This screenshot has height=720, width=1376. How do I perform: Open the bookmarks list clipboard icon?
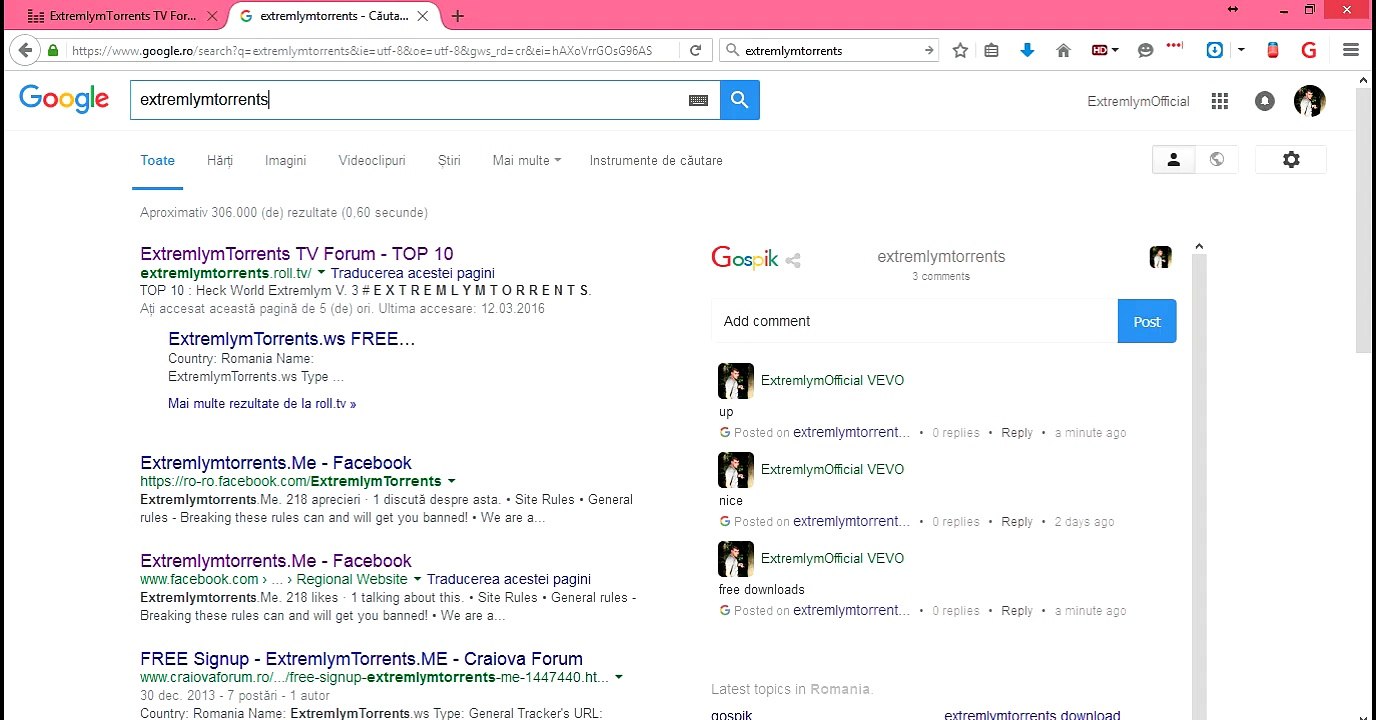click(991, 50)
